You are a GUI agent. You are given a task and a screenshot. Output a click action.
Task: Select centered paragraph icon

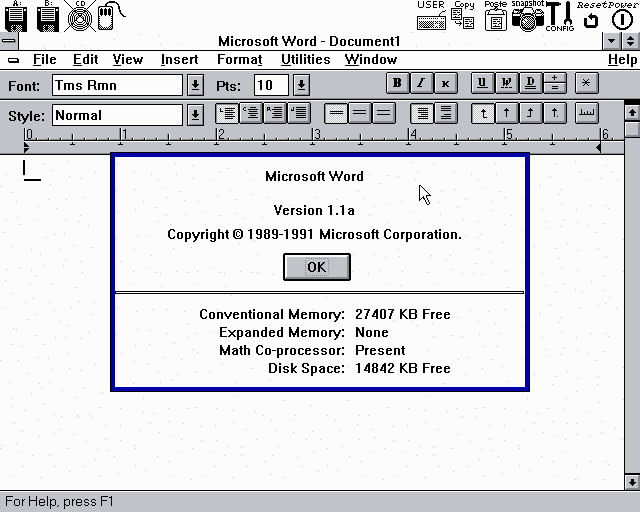[251, 113]
